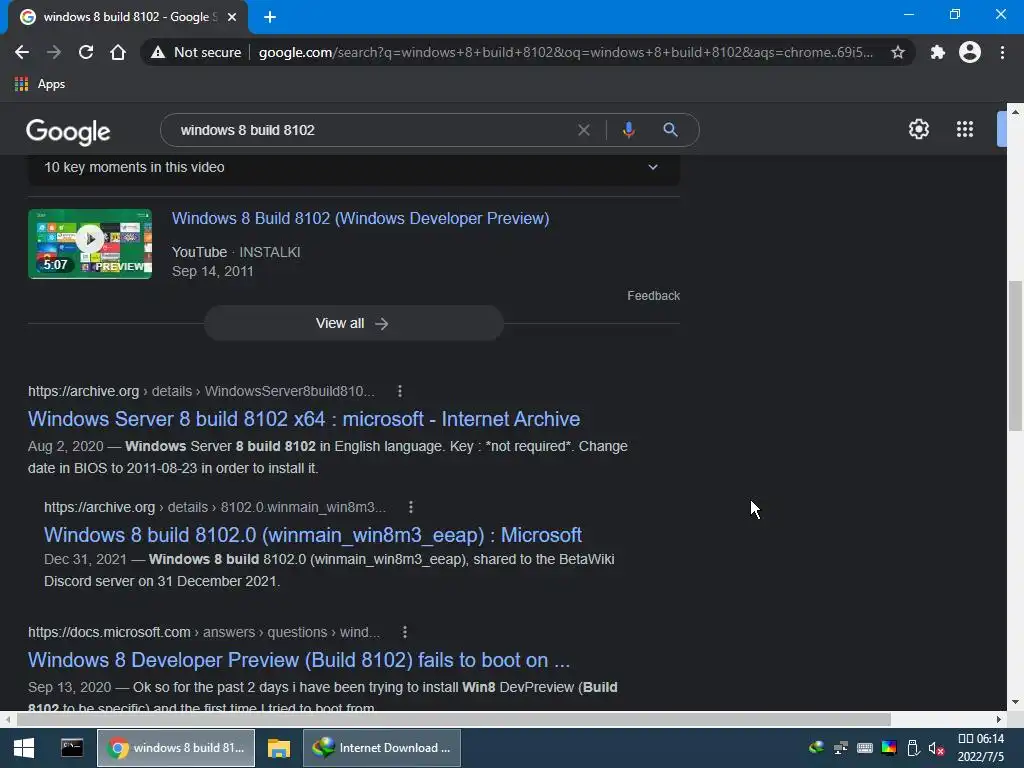Bookmark this page with the star
The height and width of the screenshot is (768, 1024).
click(898, 52)
